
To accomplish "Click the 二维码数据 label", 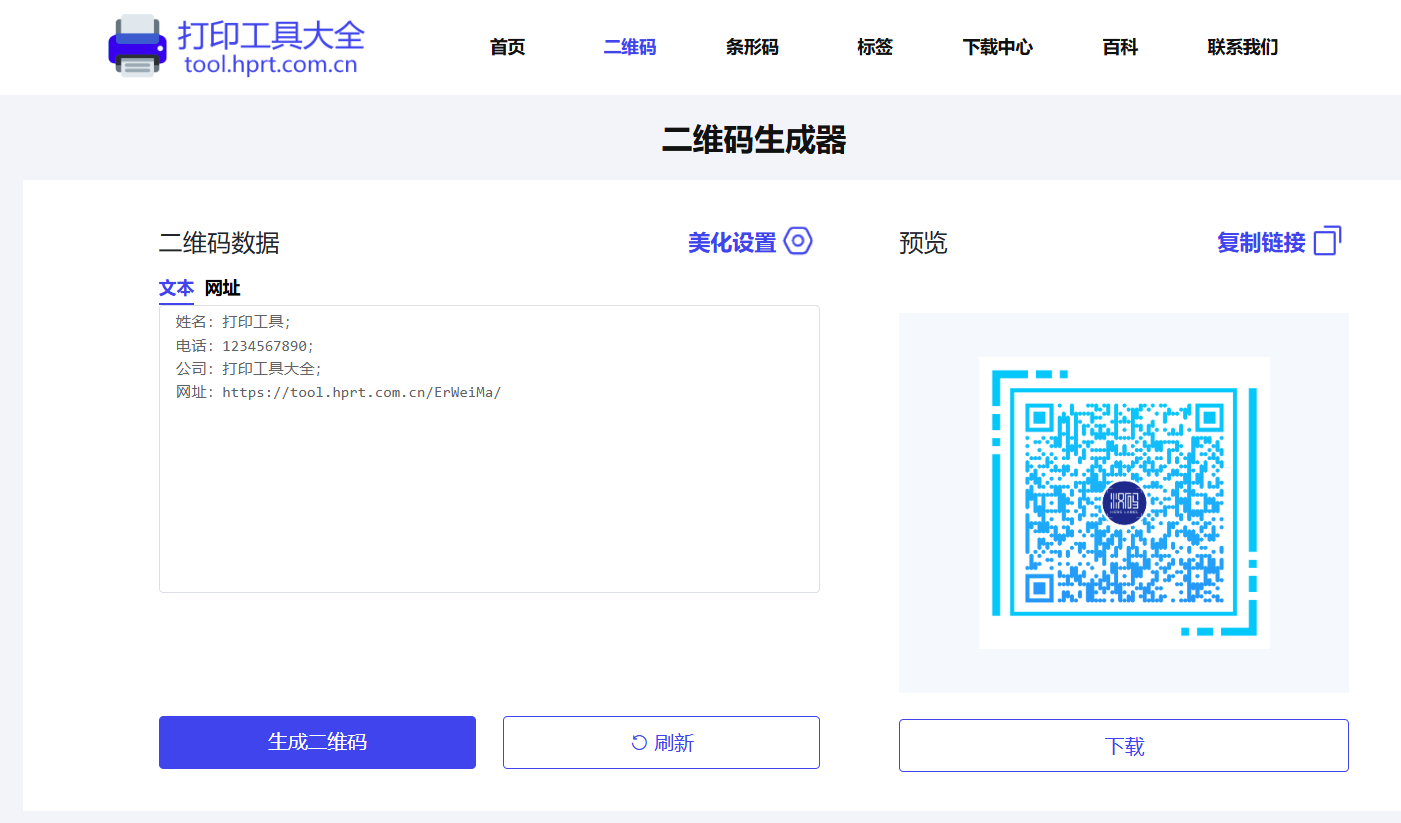I will pyautogui.click(x=219, y=243).
